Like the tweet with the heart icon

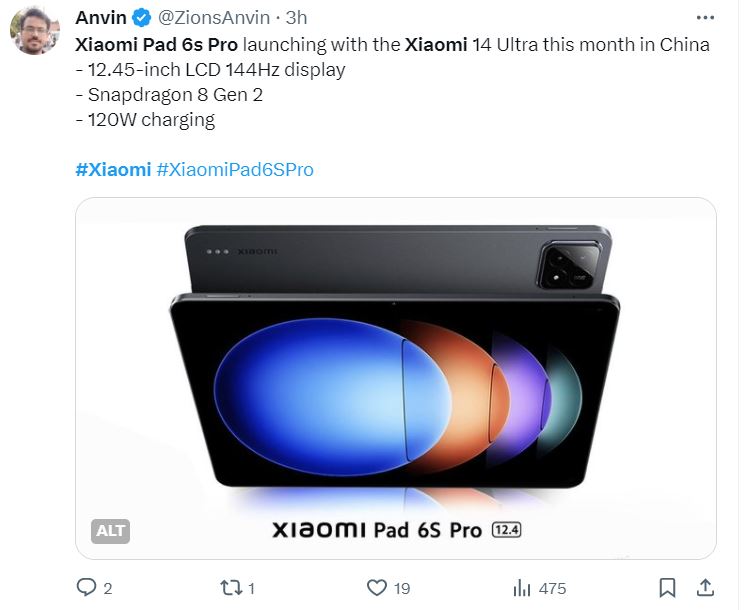tap(377, 588)
